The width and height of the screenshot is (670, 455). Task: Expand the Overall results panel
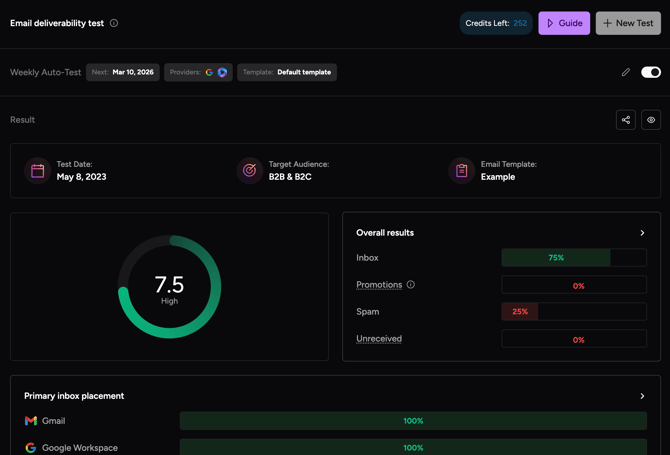pos(642,233)
